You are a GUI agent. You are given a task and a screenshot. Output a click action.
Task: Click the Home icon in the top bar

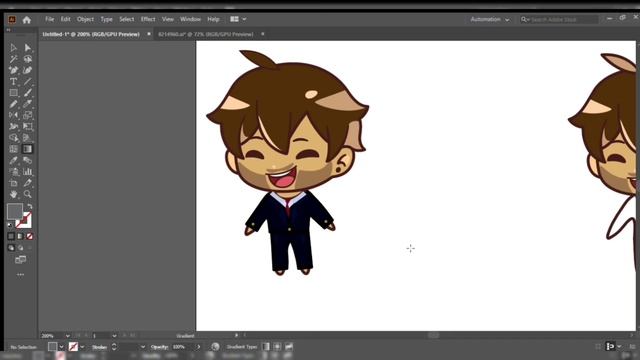[x=27, y=20]
